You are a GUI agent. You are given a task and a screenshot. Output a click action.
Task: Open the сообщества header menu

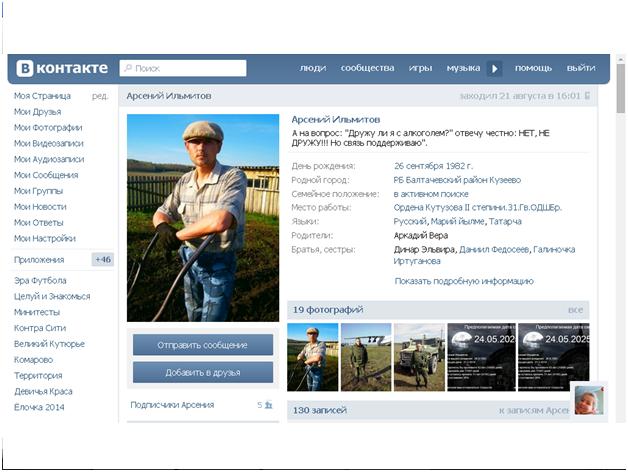pyautogui.click(x=367, y=68)
